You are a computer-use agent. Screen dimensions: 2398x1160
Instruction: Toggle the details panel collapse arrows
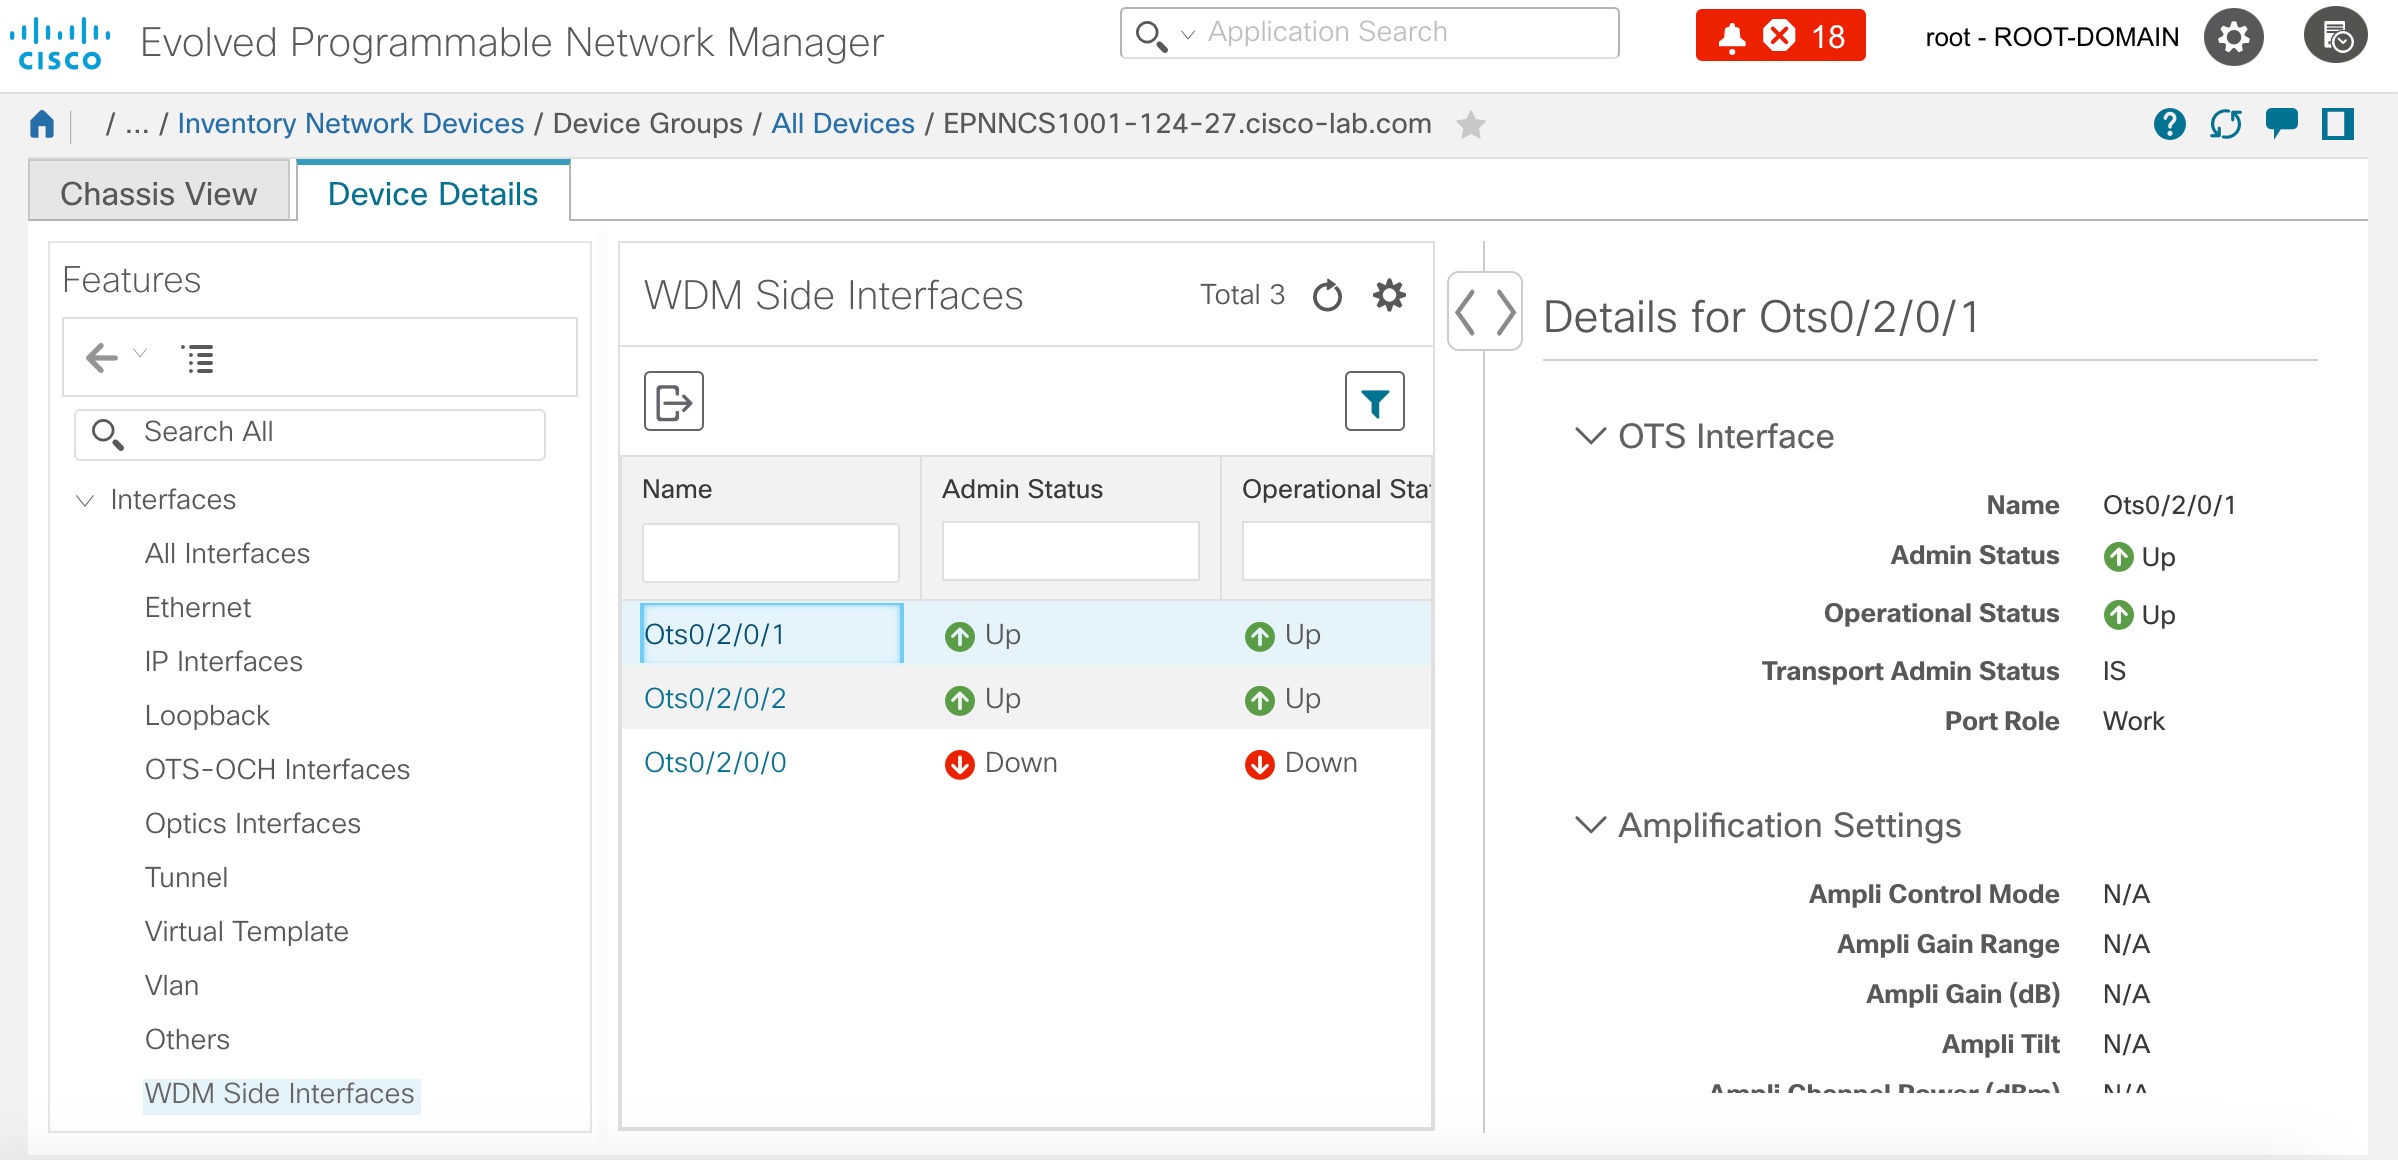click(x=1485, y=312)
